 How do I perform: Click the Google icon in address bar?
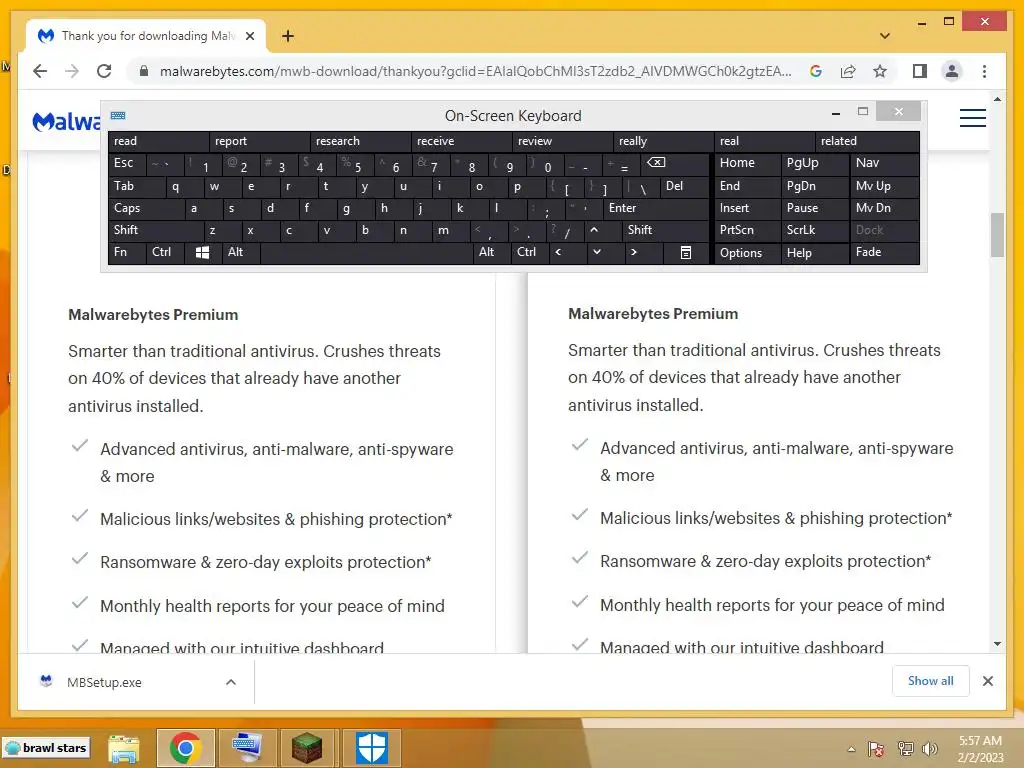click(x=816, y=71)
